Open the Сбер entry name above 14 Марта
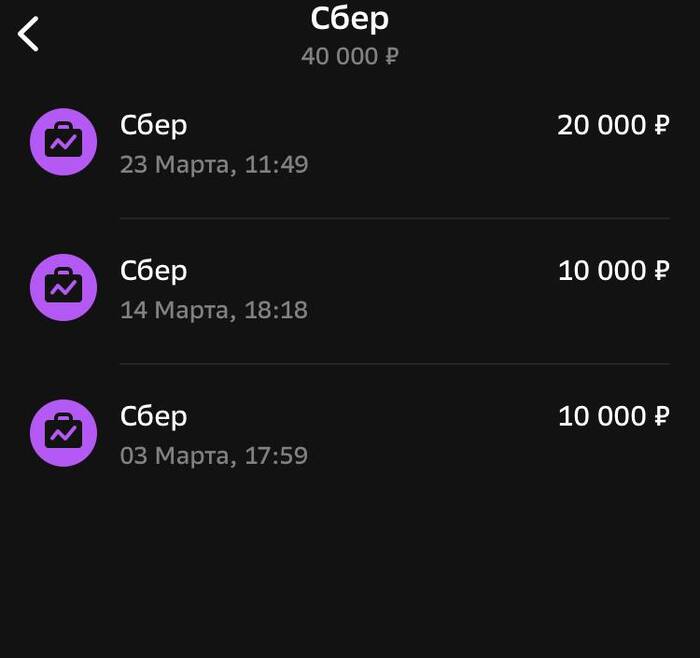Screen dimensions: 700x658 (153, 270)
